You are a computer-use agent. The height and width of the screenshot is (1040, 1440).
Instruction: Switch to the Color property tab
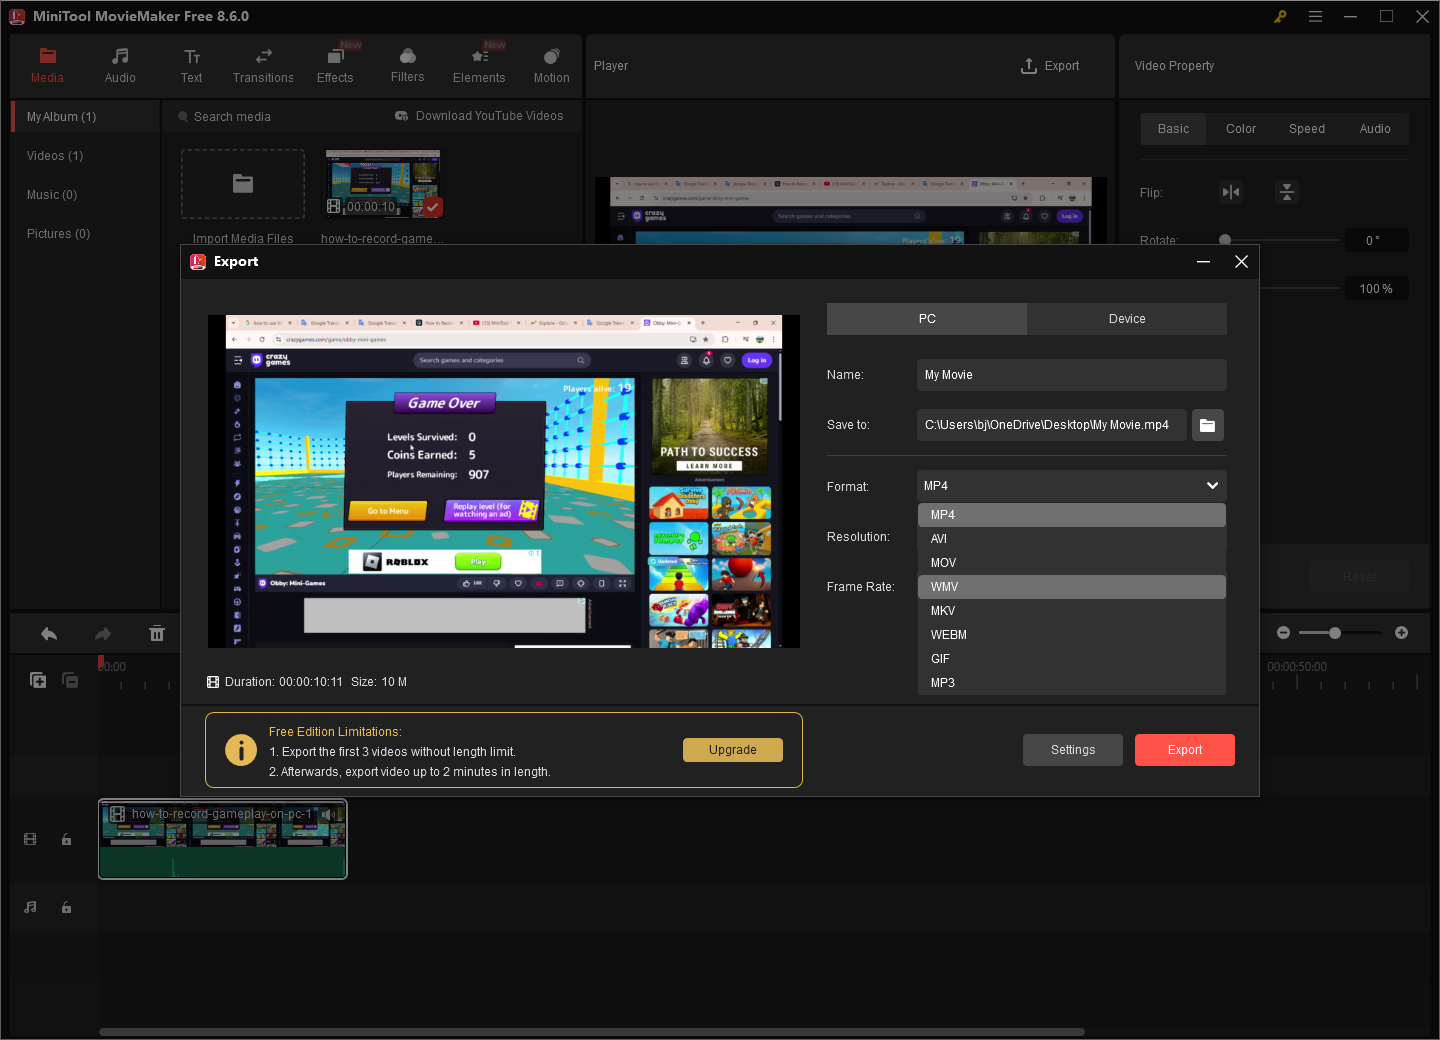click(1240, 129)
